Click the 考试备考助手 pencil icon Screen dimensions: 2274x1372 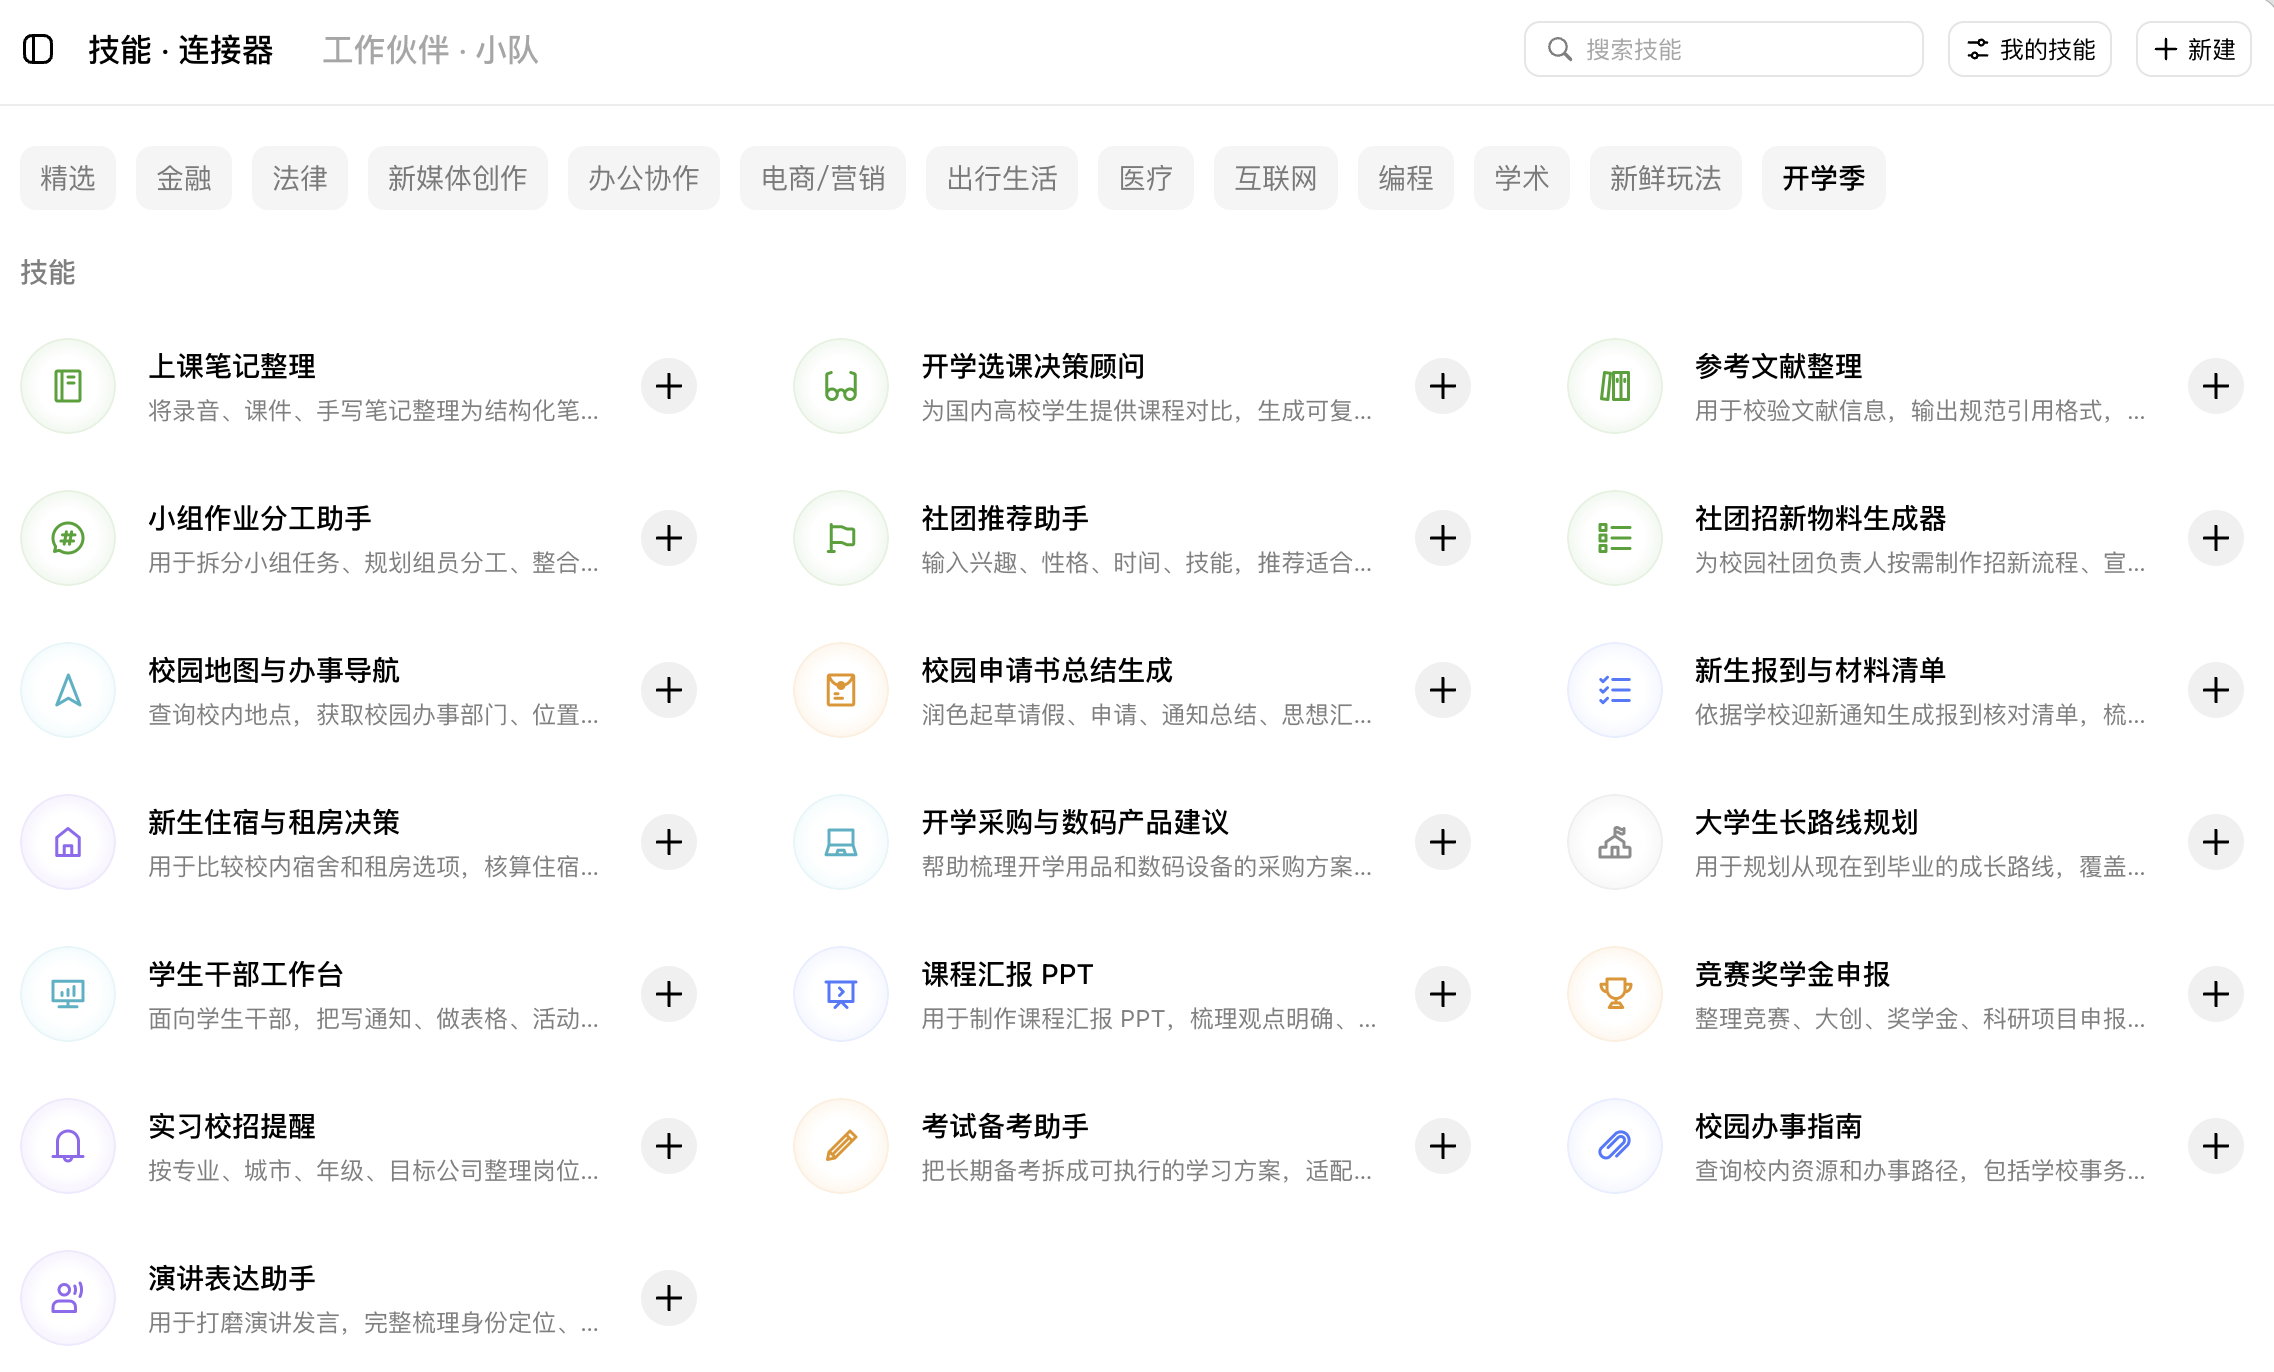[x=841, y=1146]
